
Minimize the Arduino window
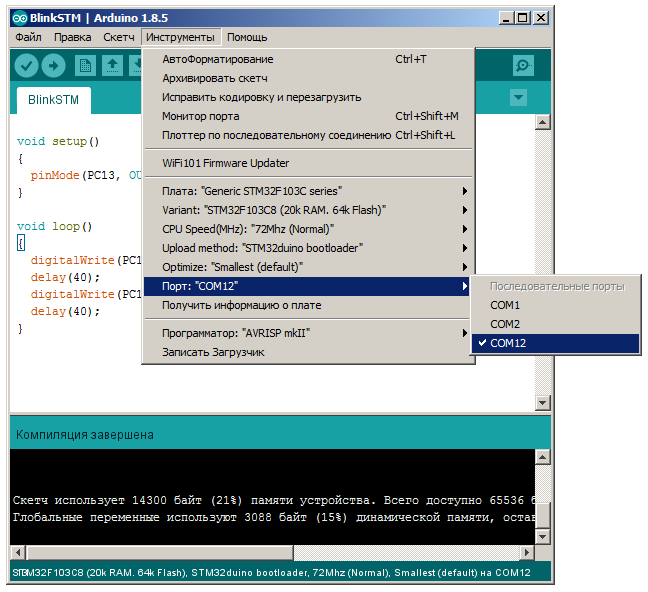tap(506, 18)
